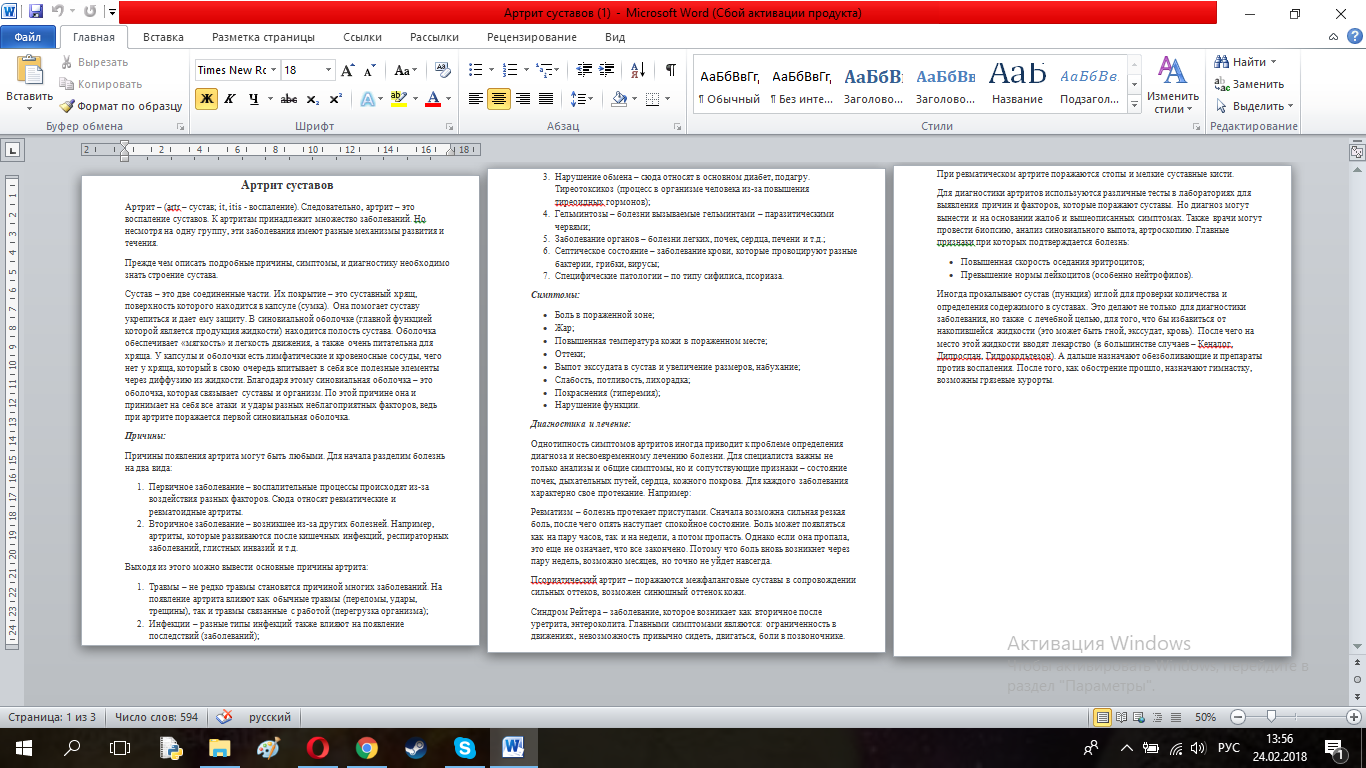This screenshot has width=1366, height=768.
Task: Align text to the left
Action: [476, 99]
